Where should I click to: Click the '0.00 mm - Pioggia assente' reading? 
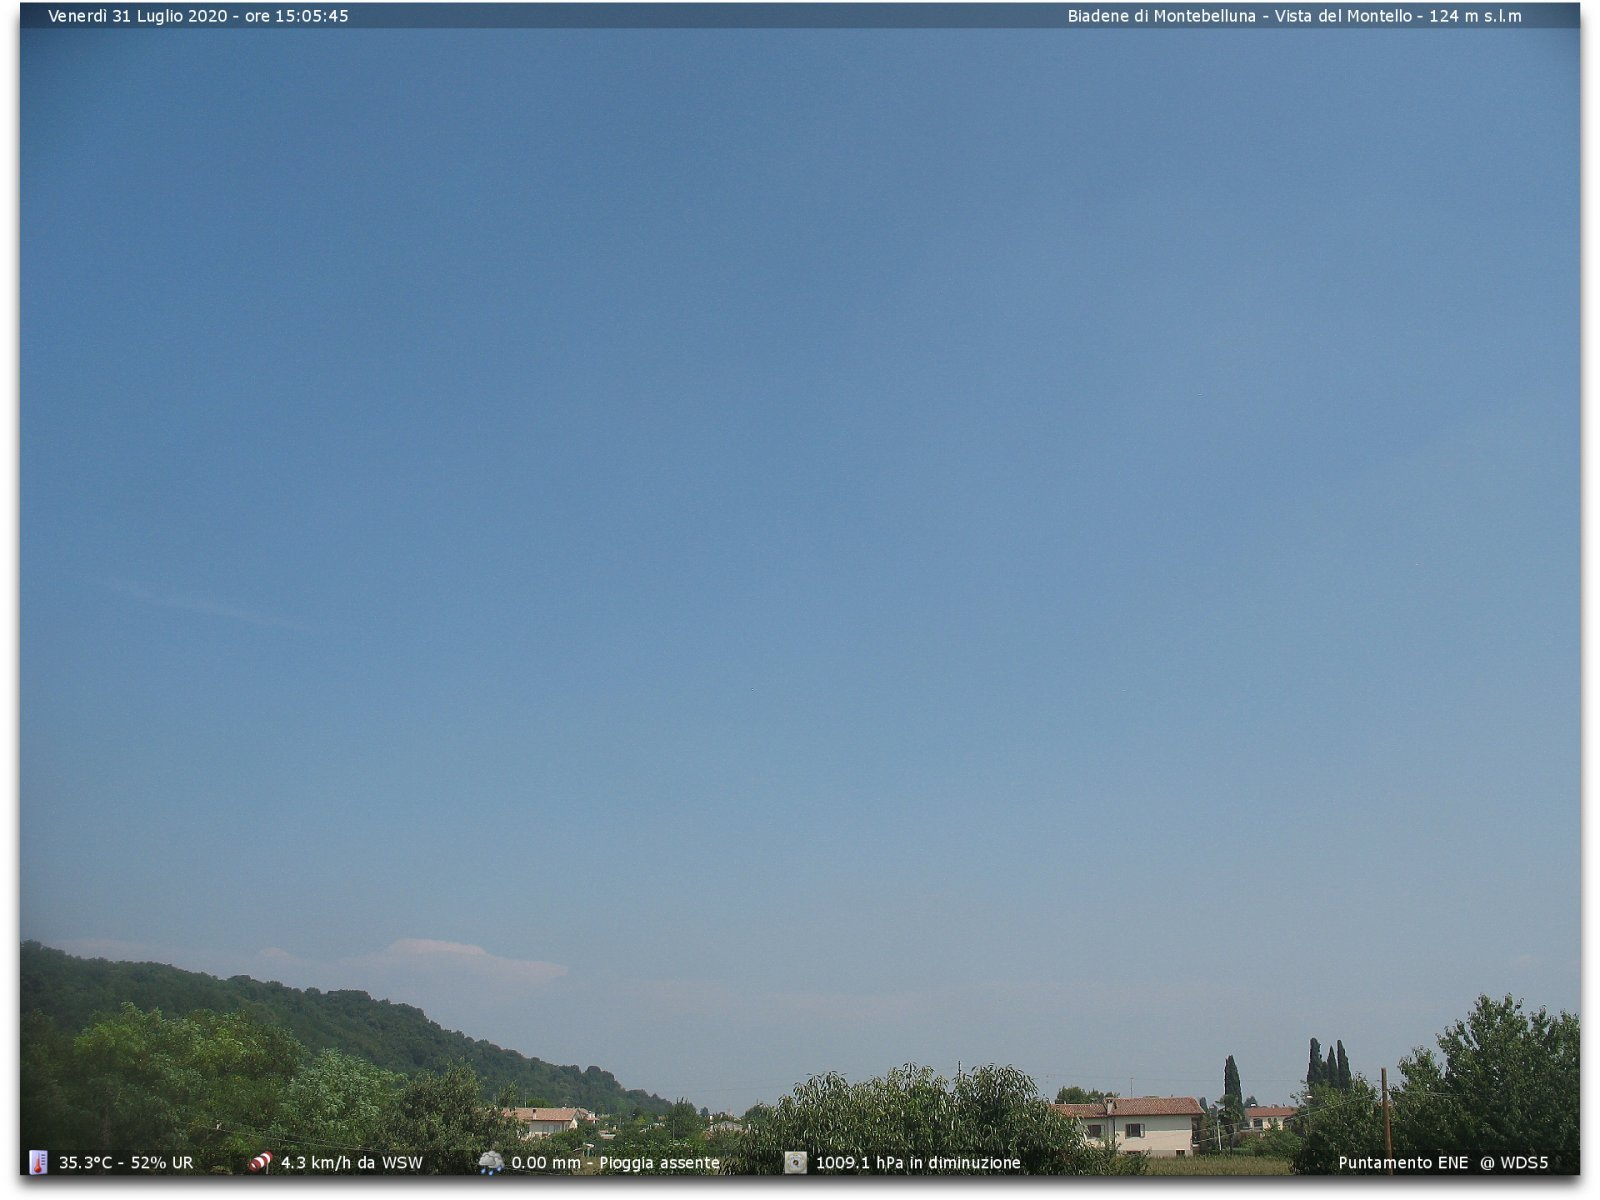[615, 1163]
